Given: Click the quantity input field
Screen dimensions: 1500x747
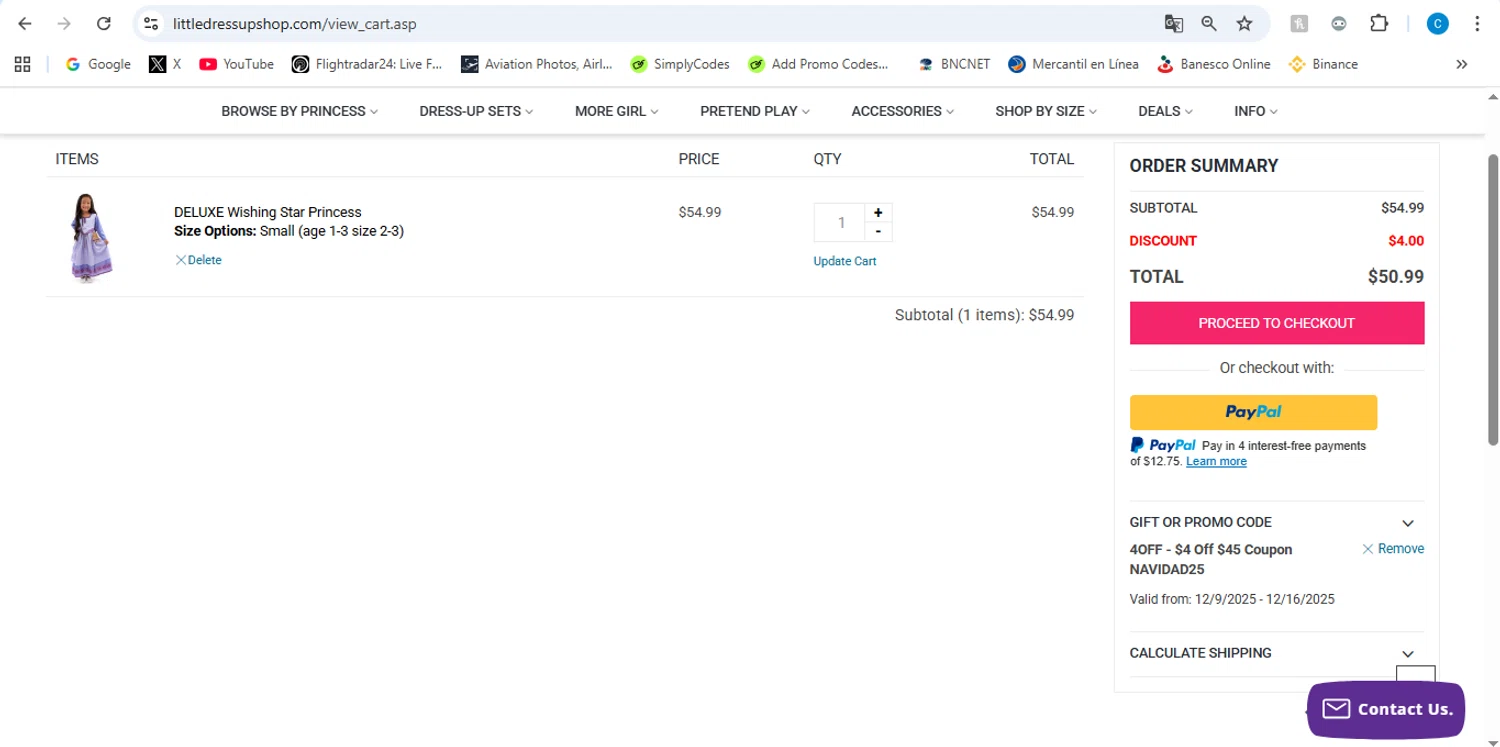Looking at the screenshot, I should click(840, 223).
